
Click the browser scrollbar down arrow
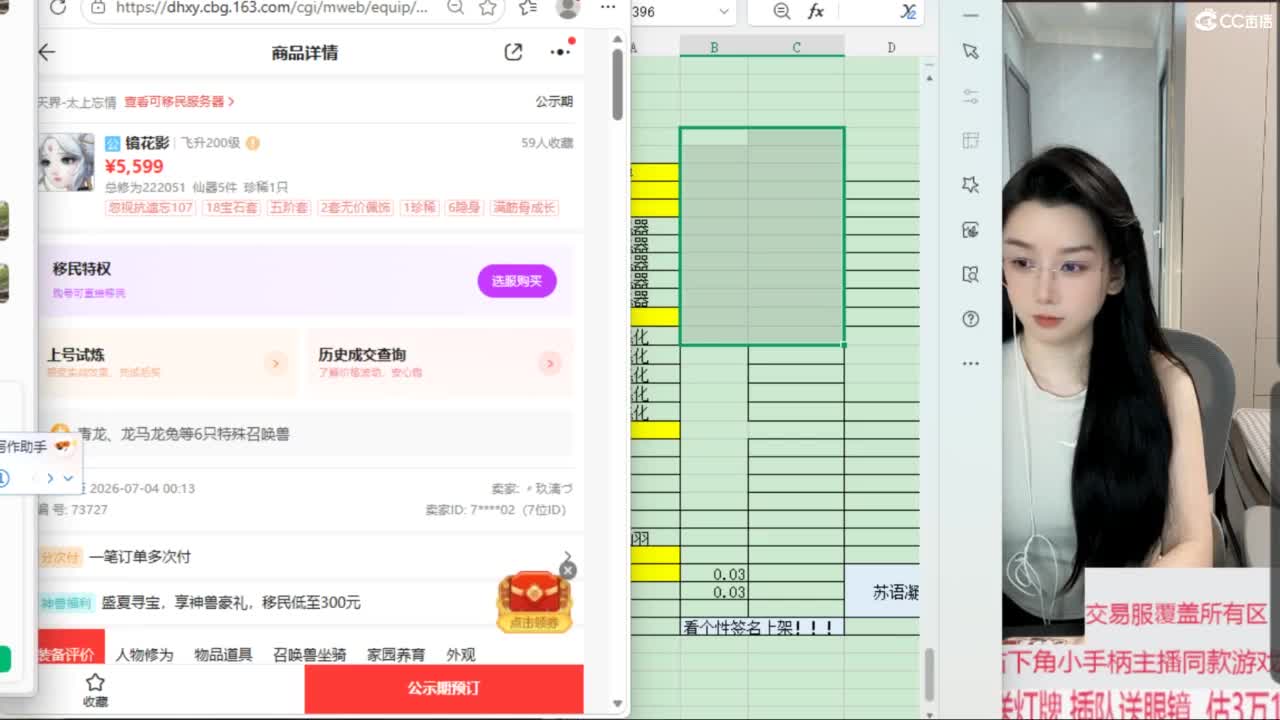[x=618, y=704]
